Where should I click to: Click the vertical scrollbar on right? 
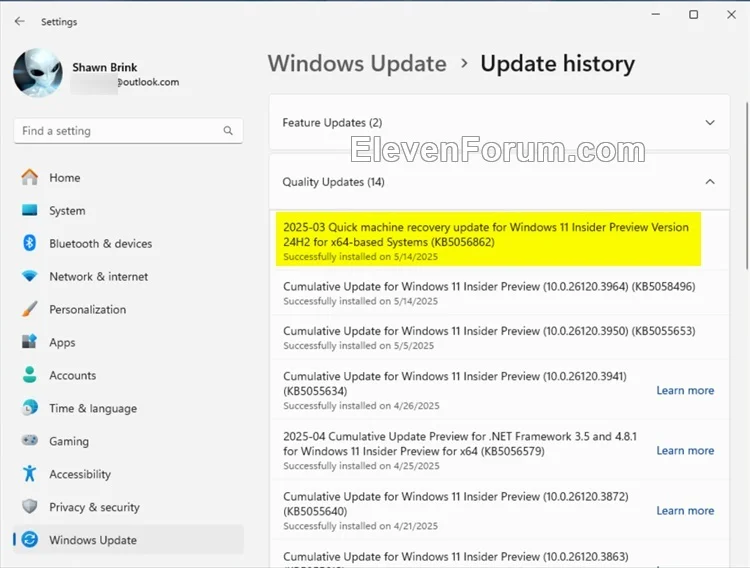[746, 186]
